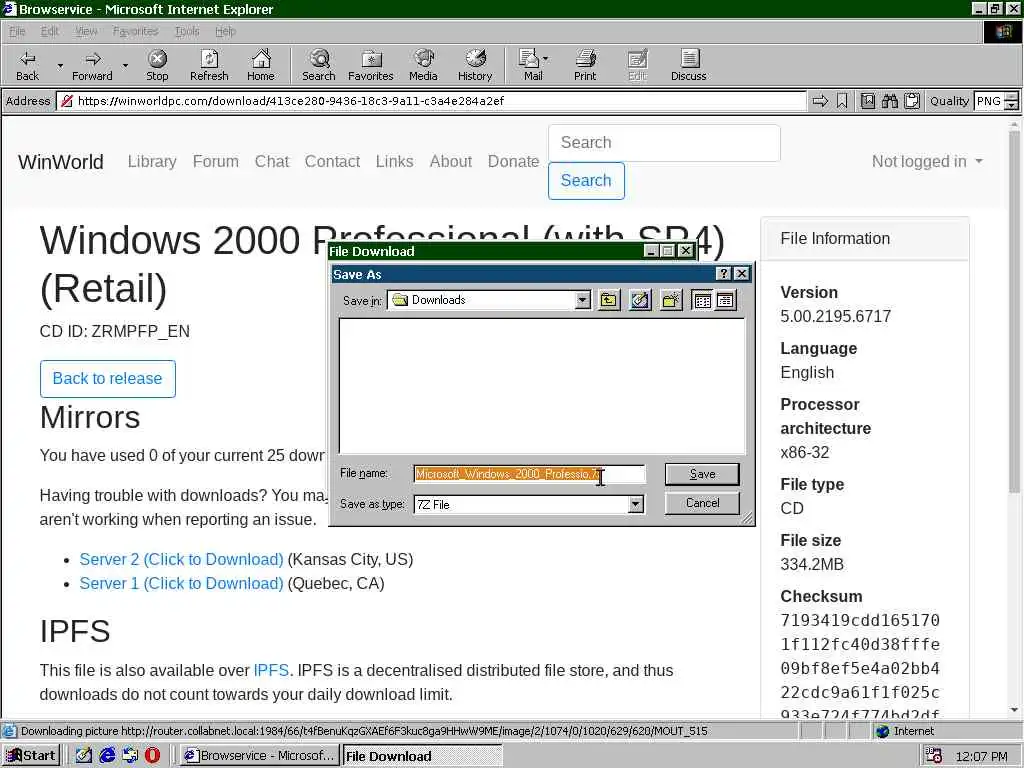Open Favorites toolbar button
Image resolution: width=1024 pixels, height=768 pixels.
pyautogui.click(x=371, y=65)
